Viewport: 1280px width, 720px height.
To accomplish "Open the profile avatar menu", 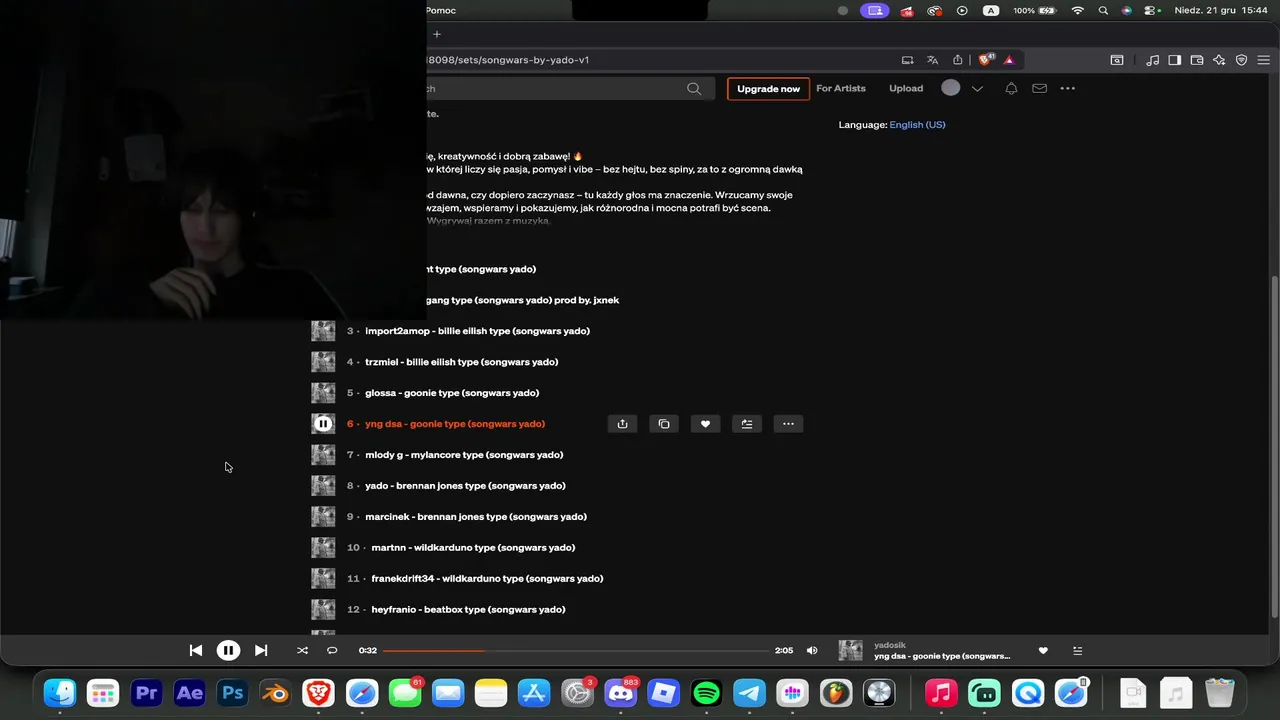I will 951,88.
